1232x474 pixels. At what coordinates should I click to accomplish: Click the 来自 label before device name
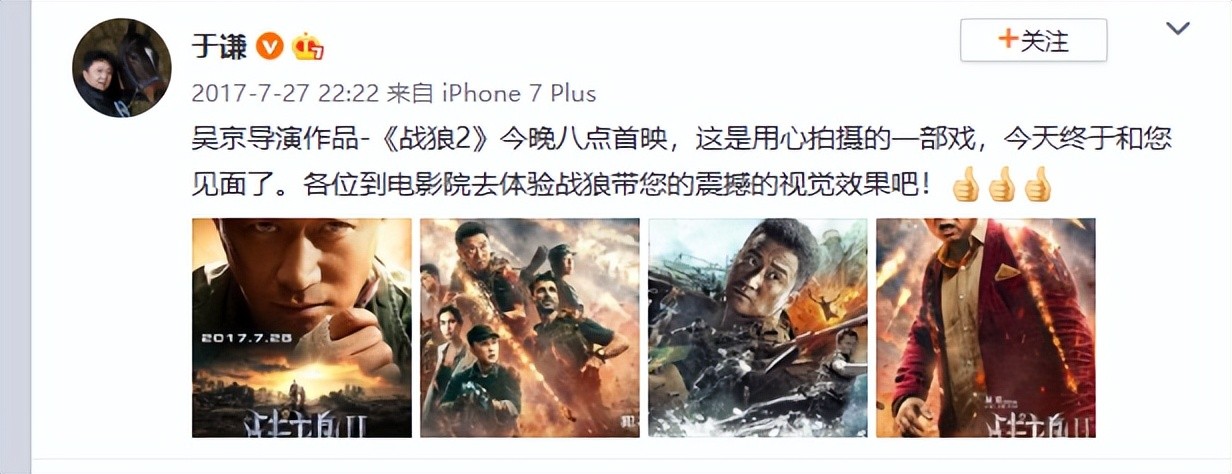(410, 94)
